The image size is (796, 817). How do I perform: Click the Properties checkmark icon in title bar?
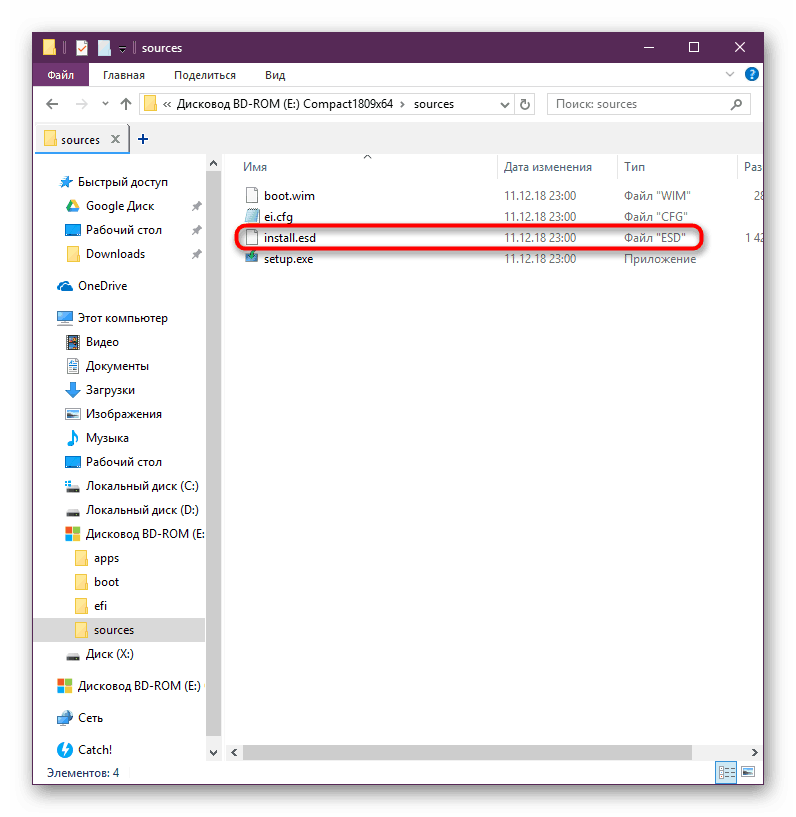point(82,48)
